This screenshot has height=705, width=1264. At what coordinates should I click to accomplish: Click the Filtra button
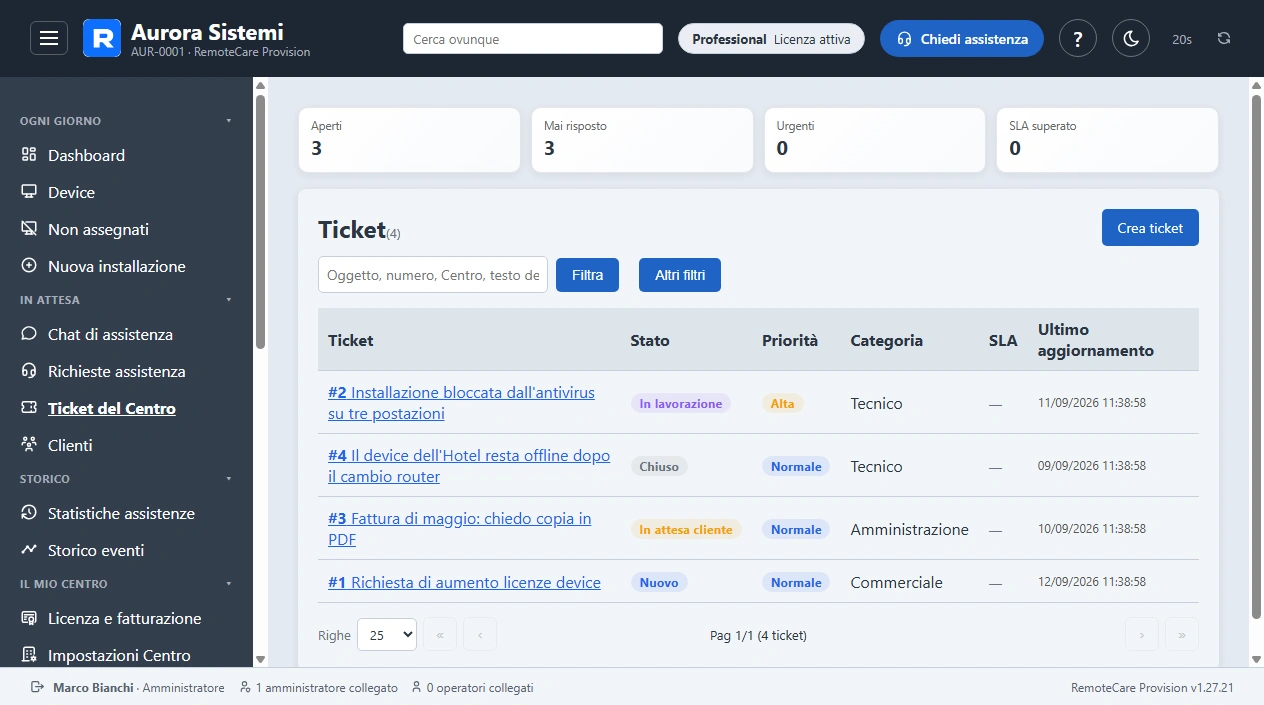587,275
